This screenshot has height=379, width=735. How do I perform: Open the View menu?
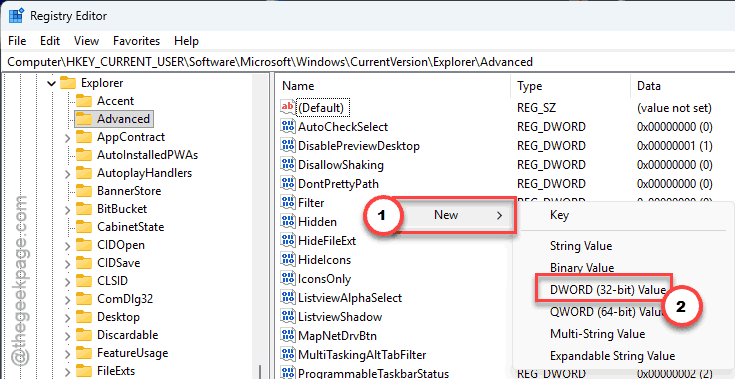tap(86, 41)
